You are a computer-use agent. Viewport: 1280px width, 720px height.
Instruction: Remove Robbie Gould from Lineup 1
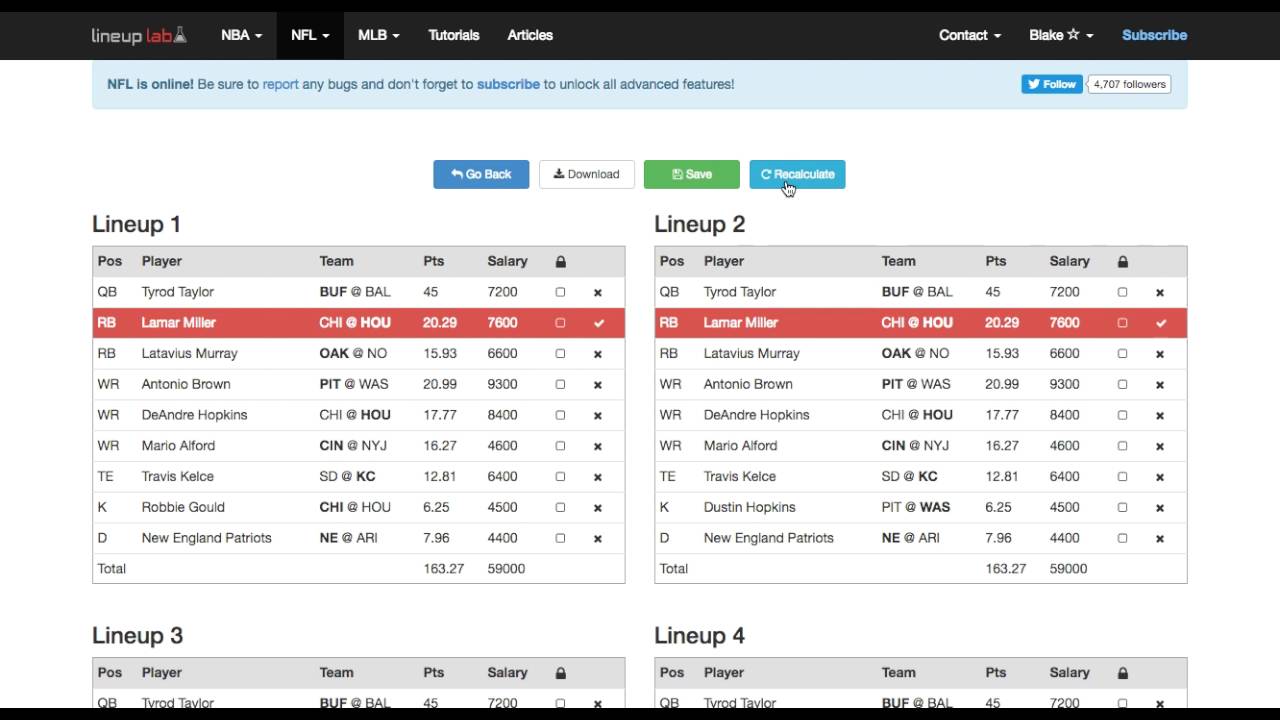[598, 508]
